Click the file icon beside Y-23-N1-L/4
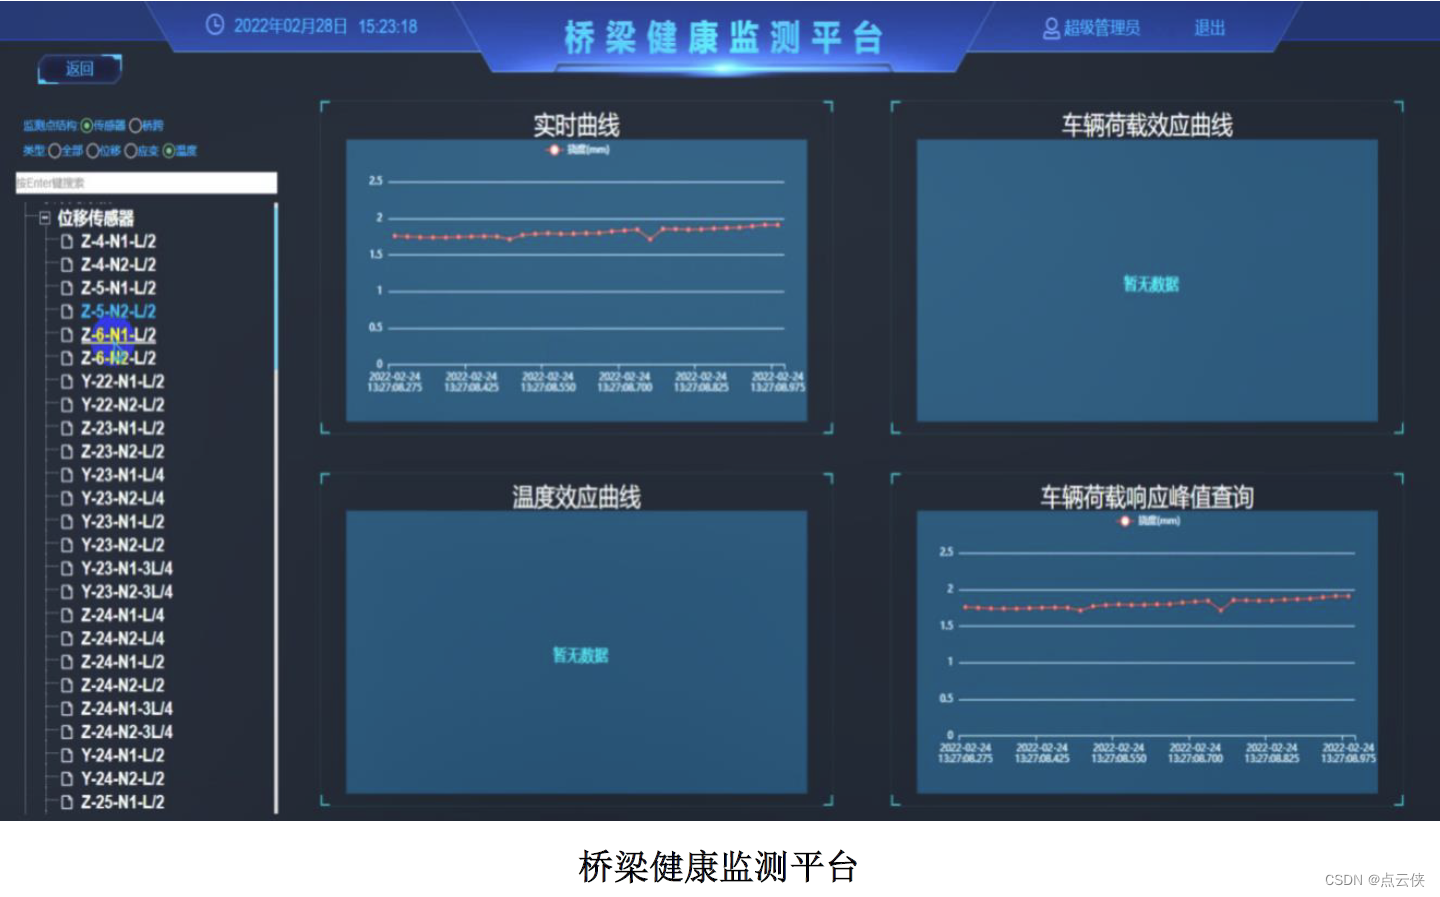 point(67,475)
